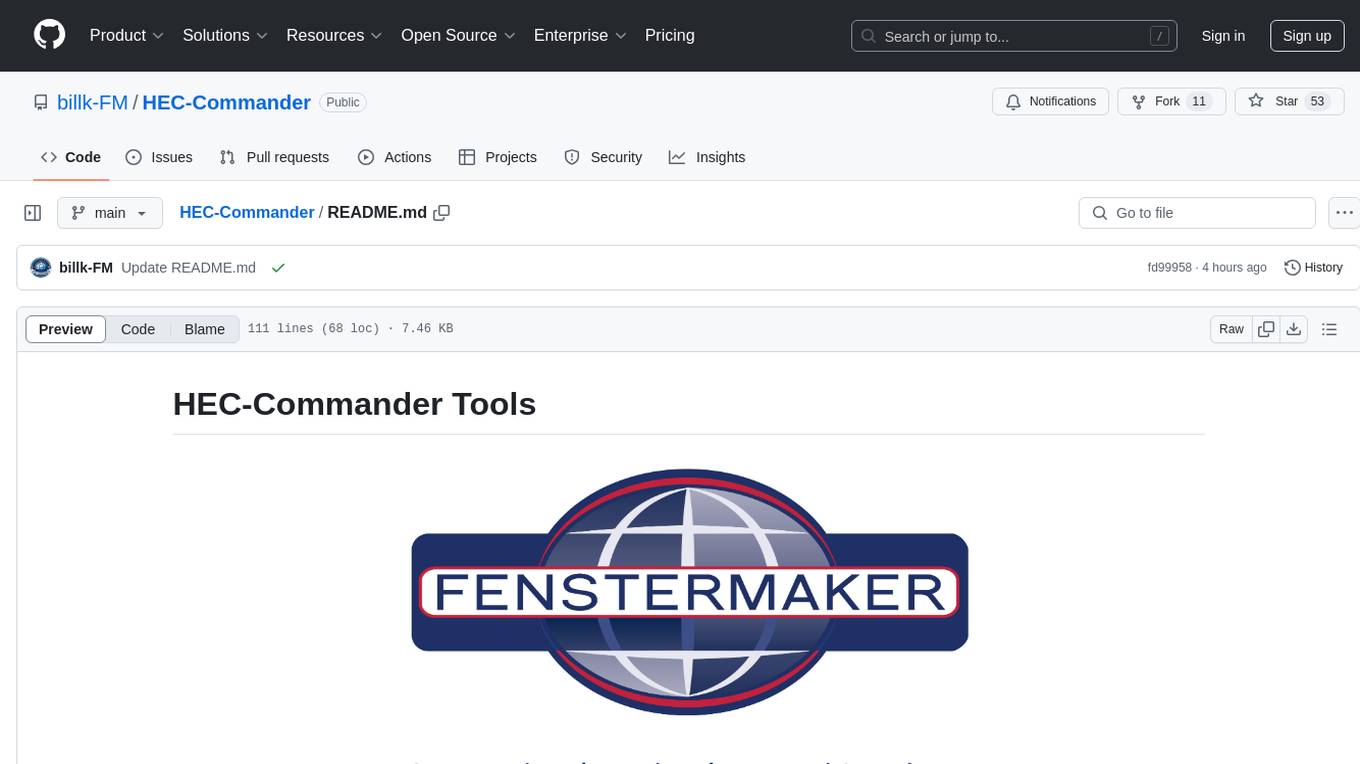Open the Raw file view
This screenshot has height=764, width=1360.
(x=1231, y=329)
